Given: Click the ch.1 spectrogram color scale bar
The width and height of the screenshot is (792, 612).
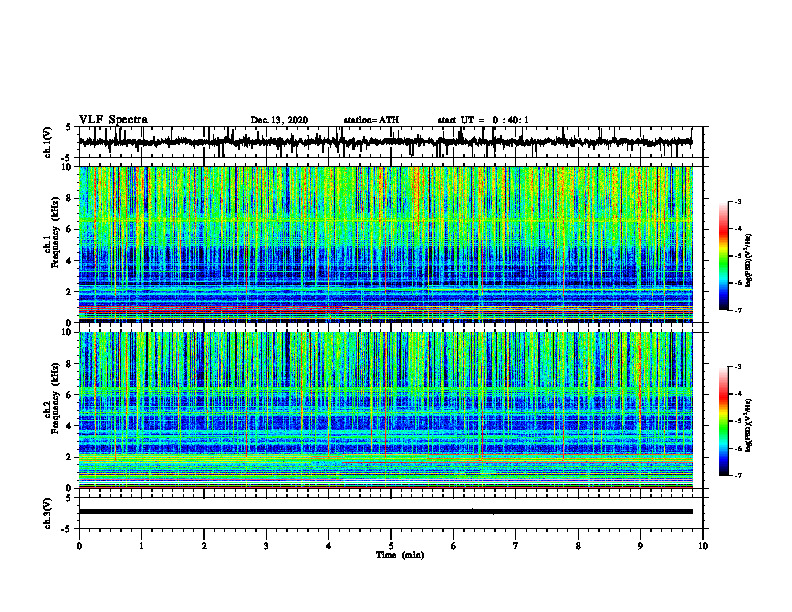Looking at the screenshot, I should (x=724, y=256).
